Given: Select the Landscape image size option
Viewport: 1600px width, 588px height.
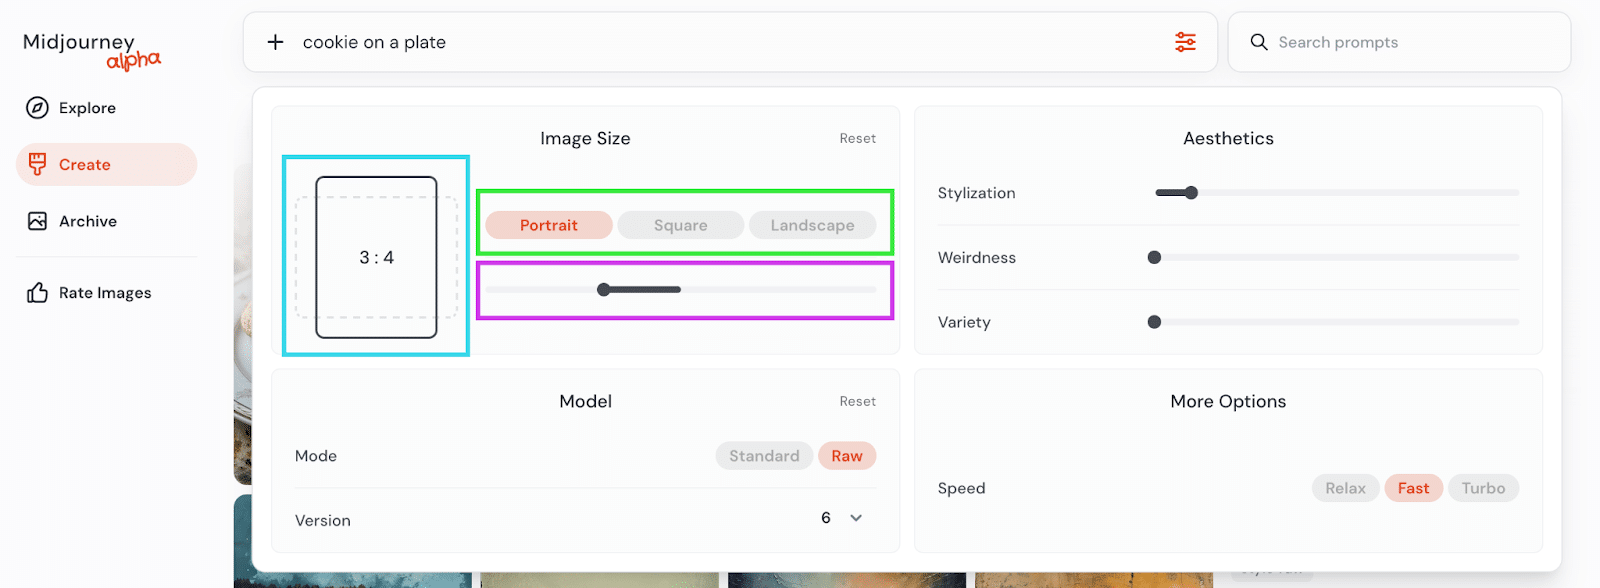Looking at the screenshot, I should (812, 225).
